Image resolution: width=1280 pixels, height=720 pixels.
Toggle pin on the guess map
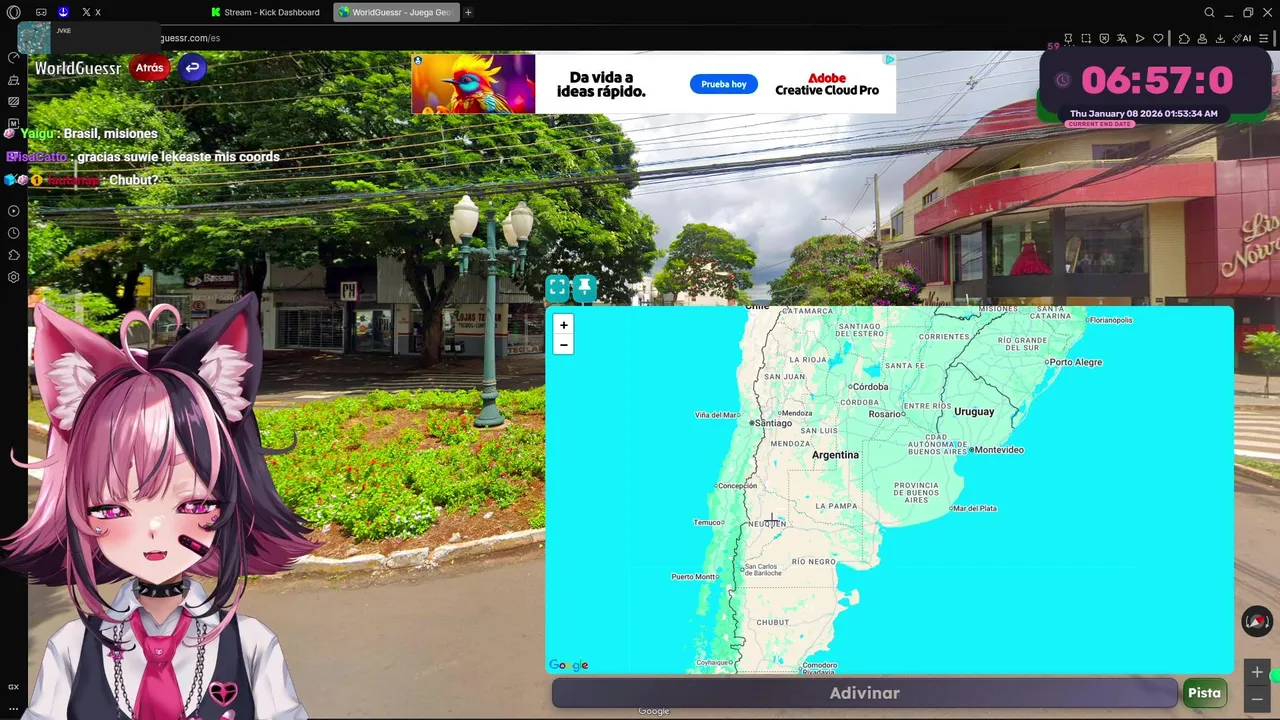585,288
